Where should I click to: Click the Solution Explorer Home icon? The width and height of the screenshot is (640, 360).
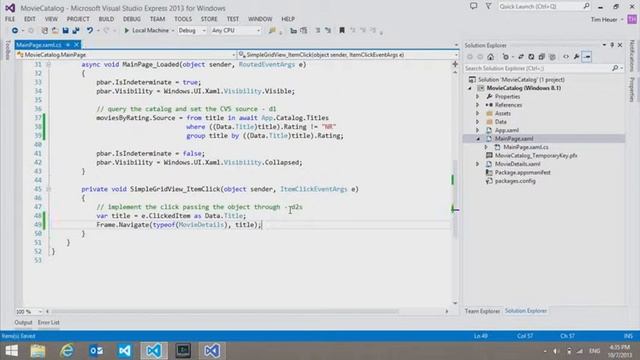click(491, 57)
